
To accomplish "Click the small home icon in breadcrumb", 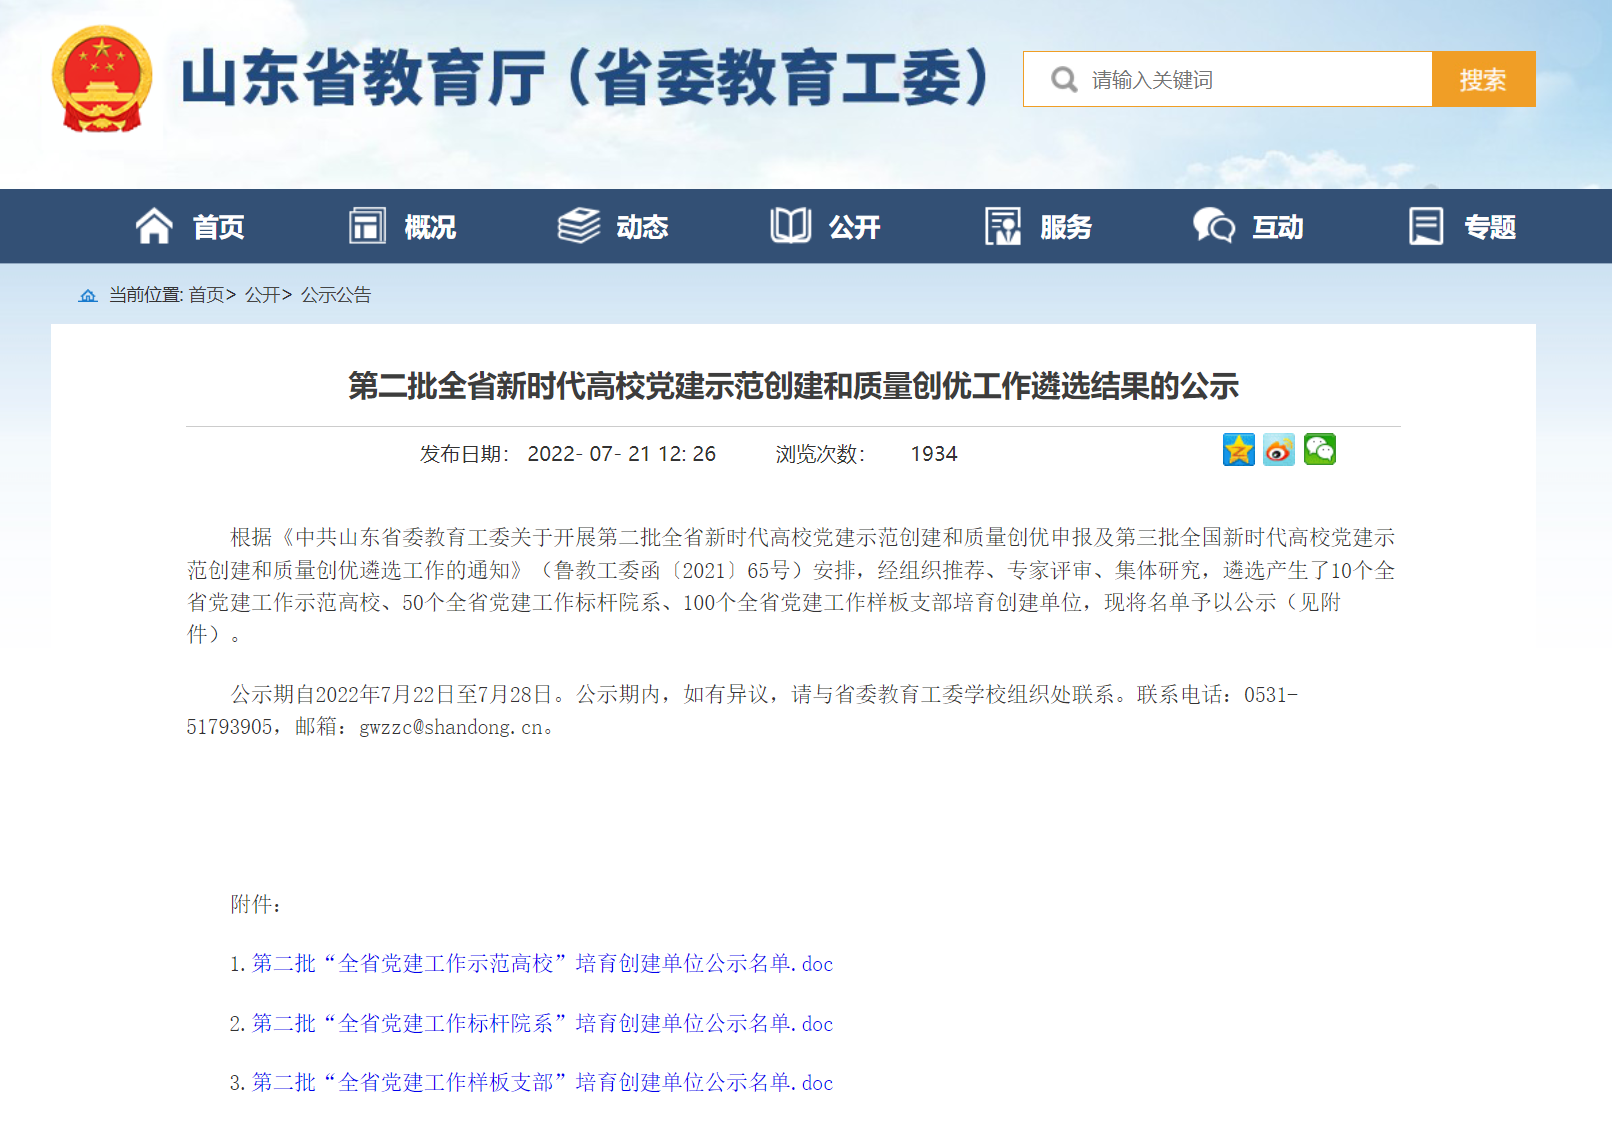I will tap(88, 296).
